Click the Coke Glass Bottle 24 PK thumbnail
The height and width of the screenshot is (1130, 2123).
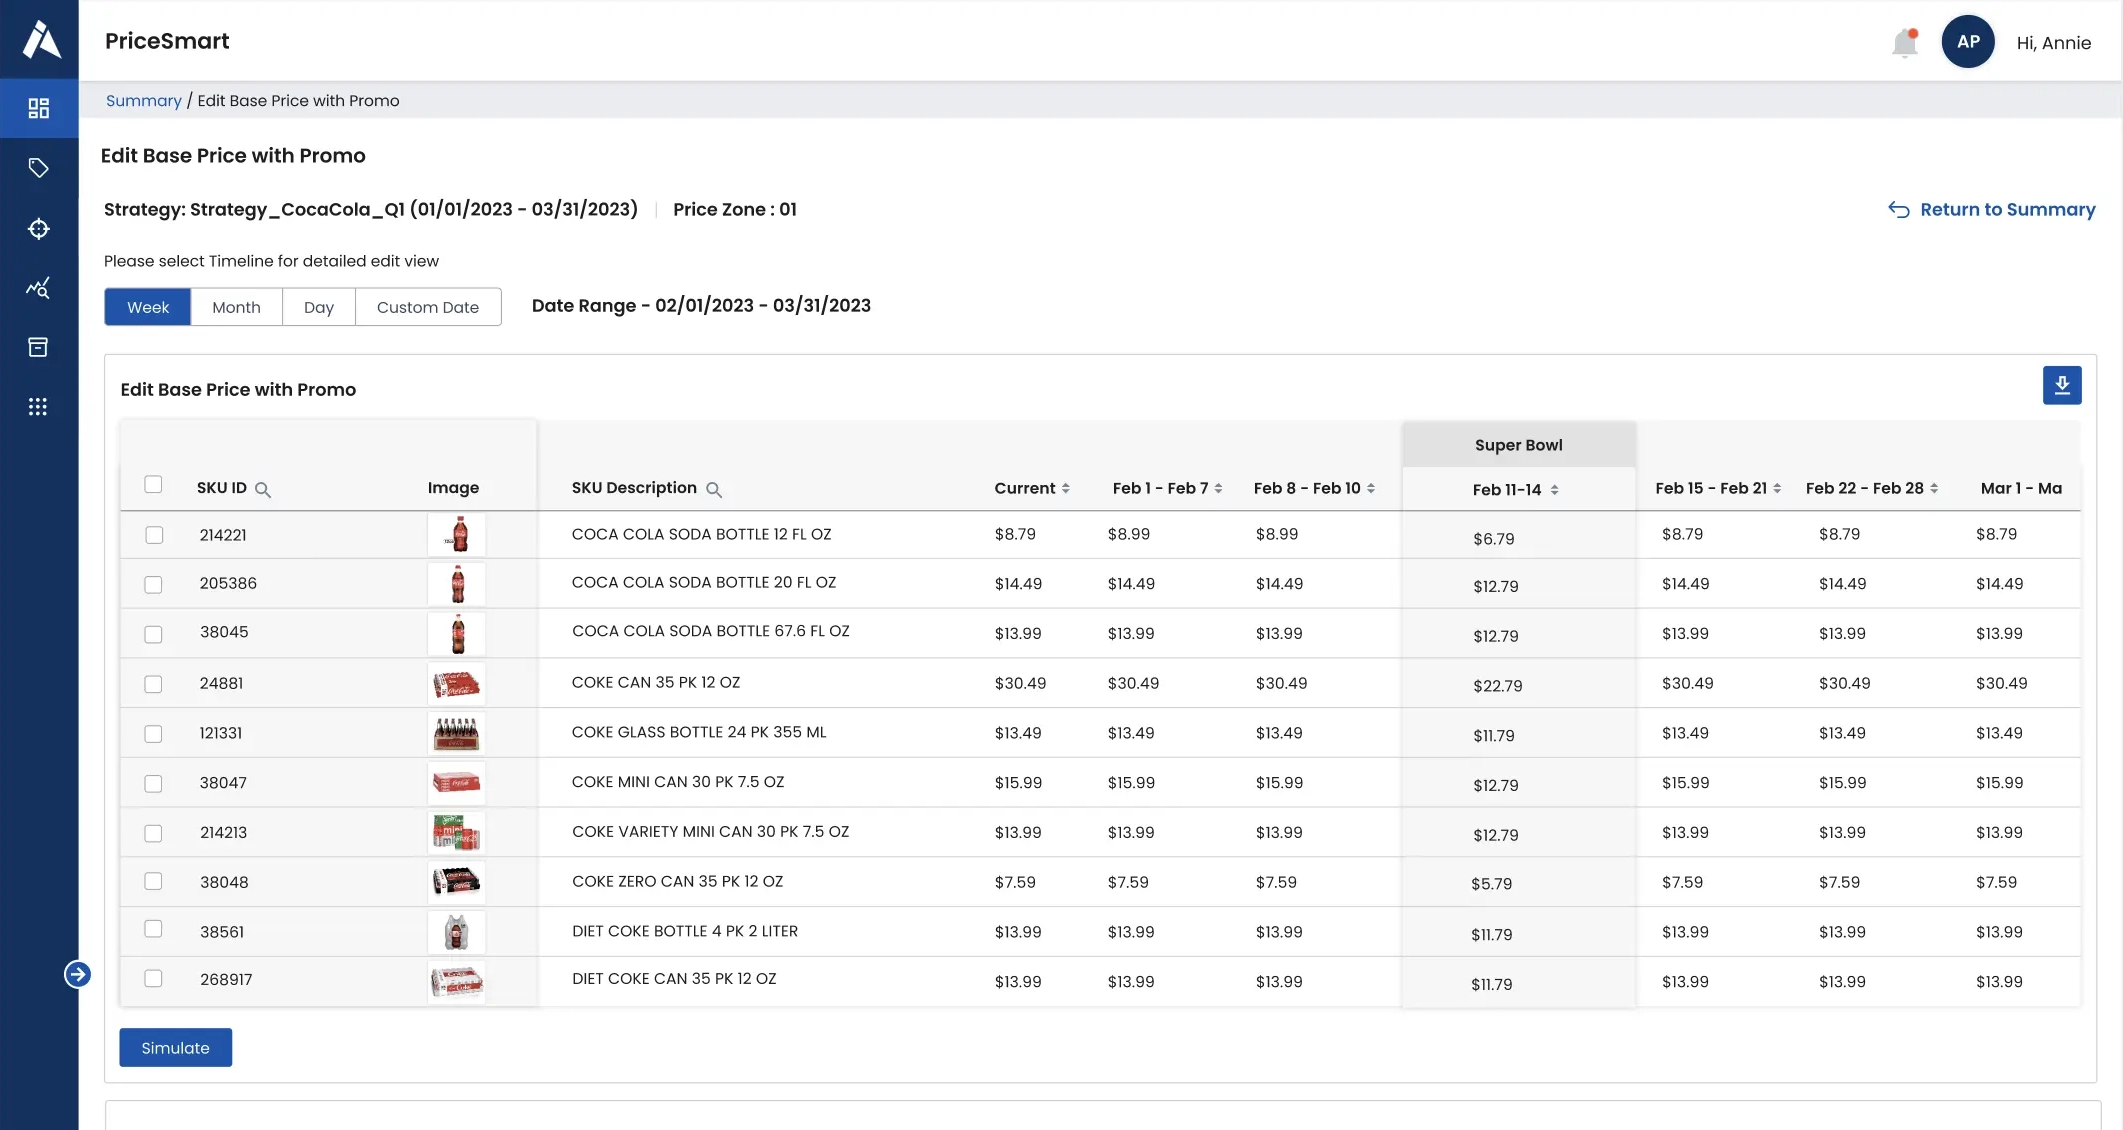(457, 734)
